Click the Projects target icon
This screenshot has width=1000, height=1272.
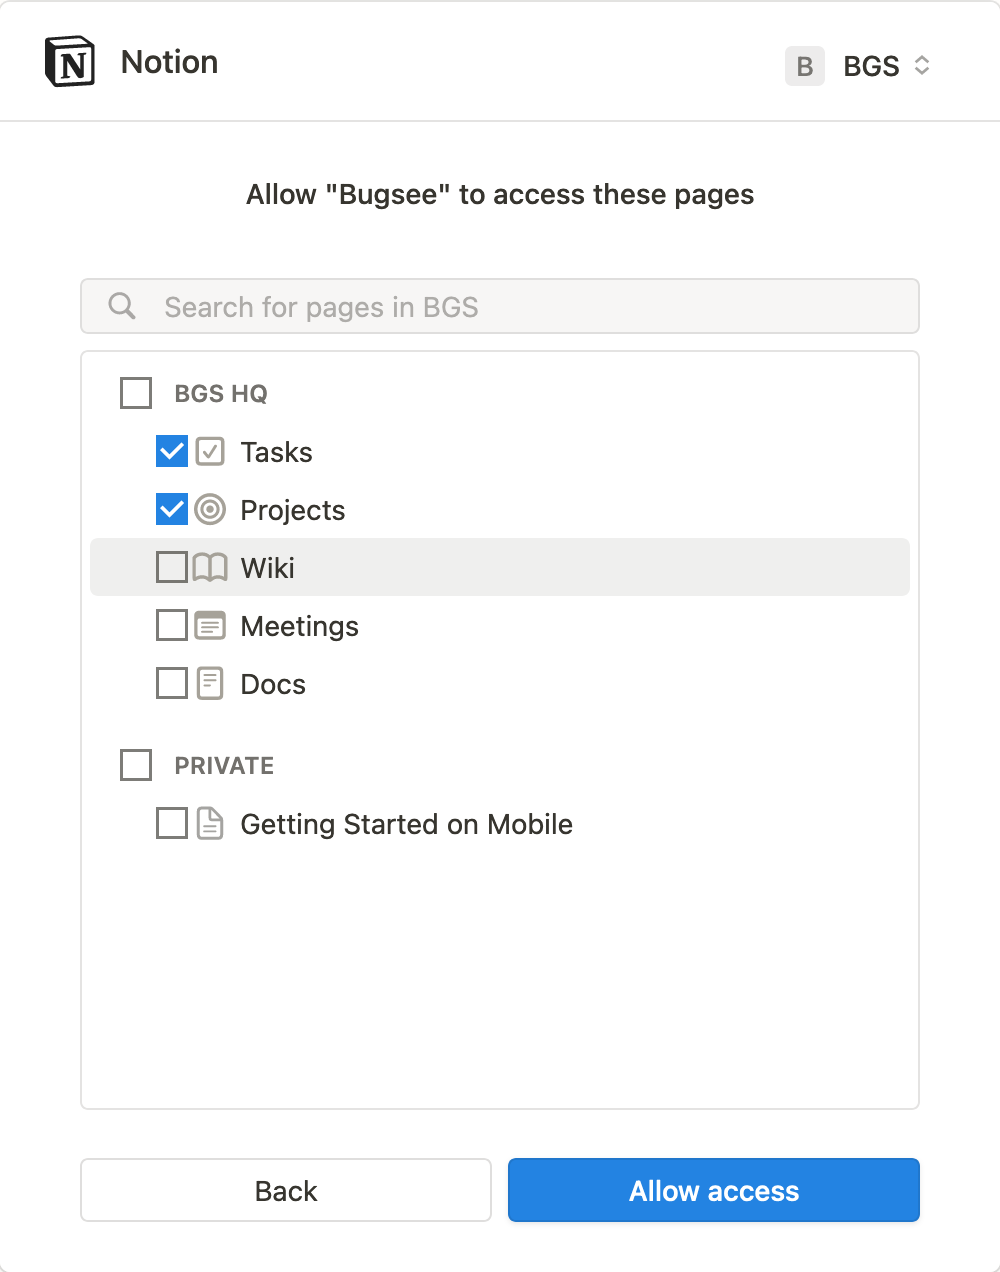click(209, 509)
